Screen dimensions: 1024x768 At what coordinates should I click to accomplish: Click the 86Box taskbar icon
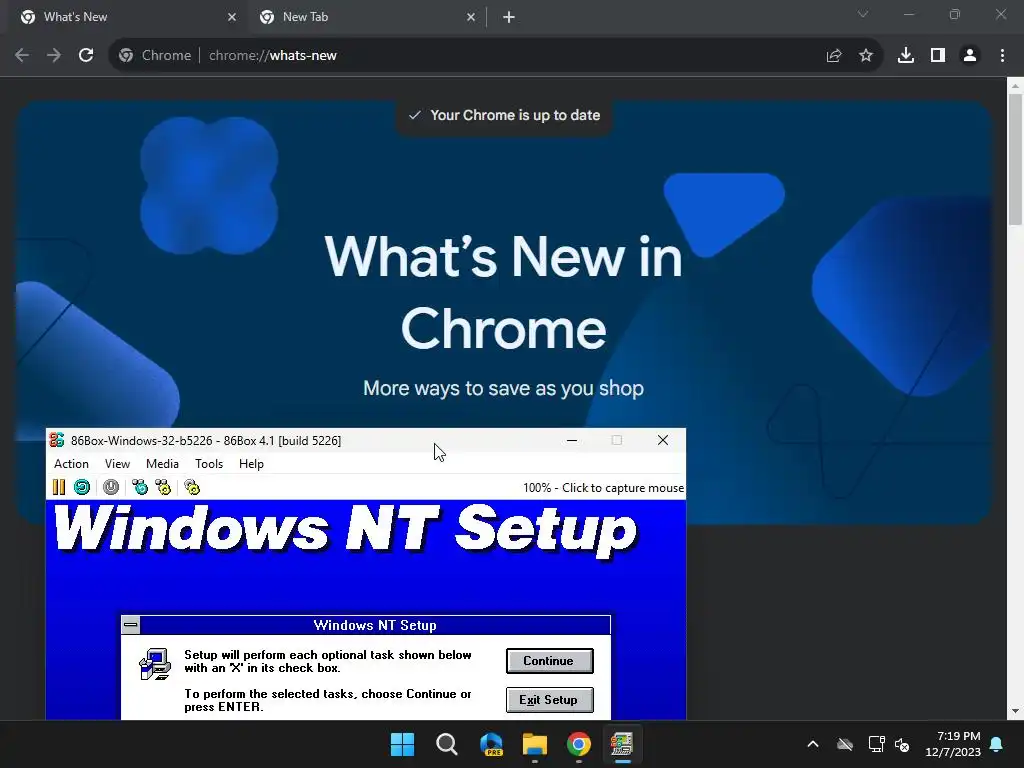click(x=622, y=744)
